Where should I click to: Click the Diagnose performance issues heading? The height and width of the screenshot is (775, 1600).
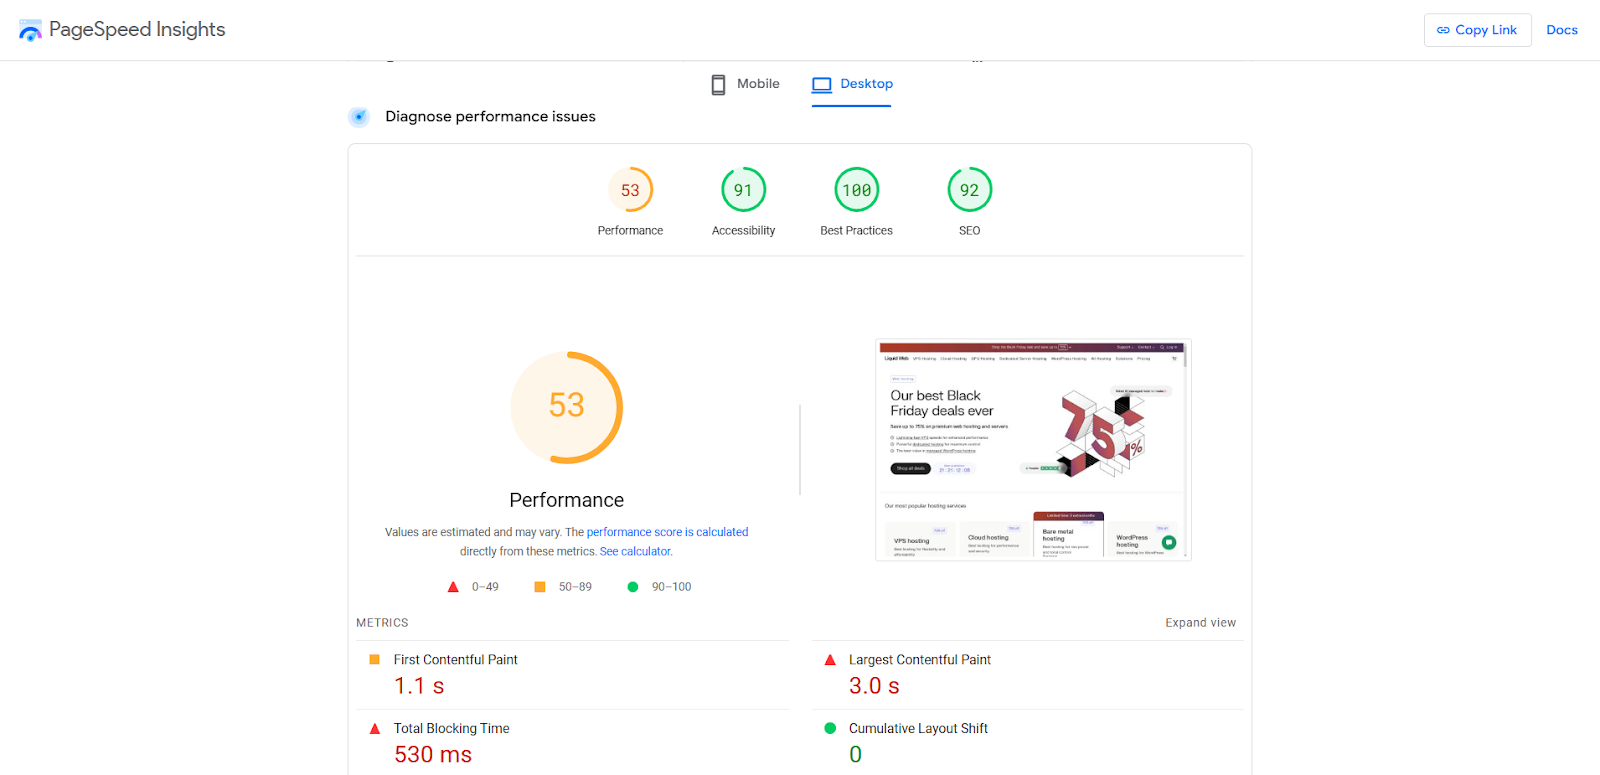tap(490, 117)
